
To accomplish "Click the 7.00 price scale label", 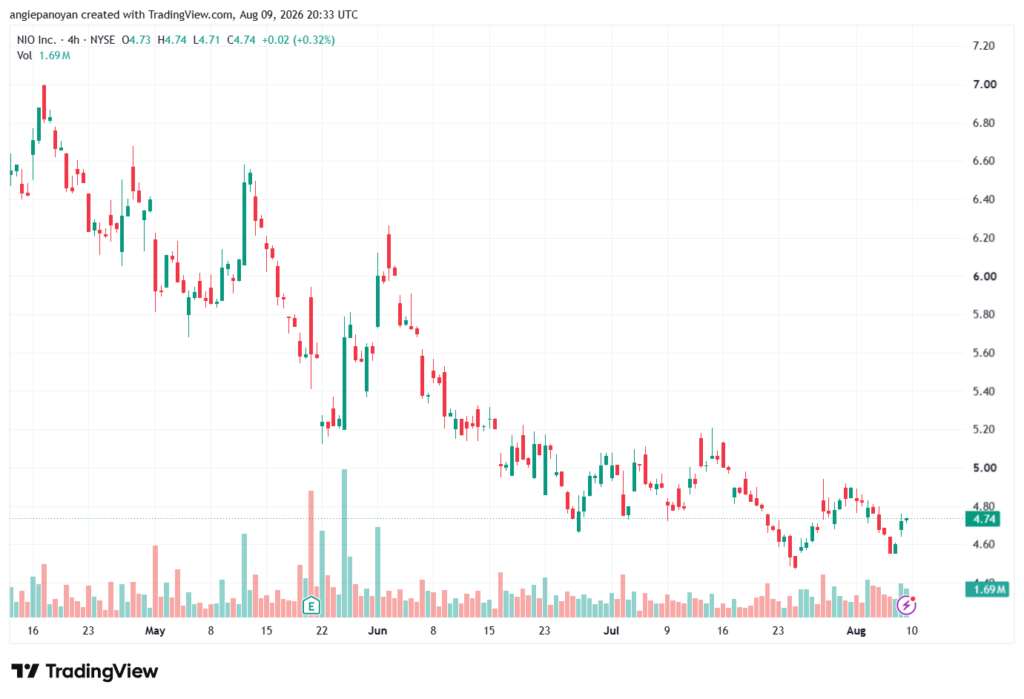I will tap(984, 84).
